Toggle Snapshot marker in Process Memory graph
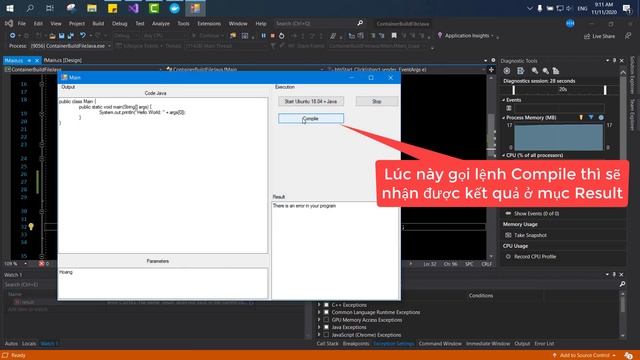Screen dimensions: 640x360 point(591,118)
